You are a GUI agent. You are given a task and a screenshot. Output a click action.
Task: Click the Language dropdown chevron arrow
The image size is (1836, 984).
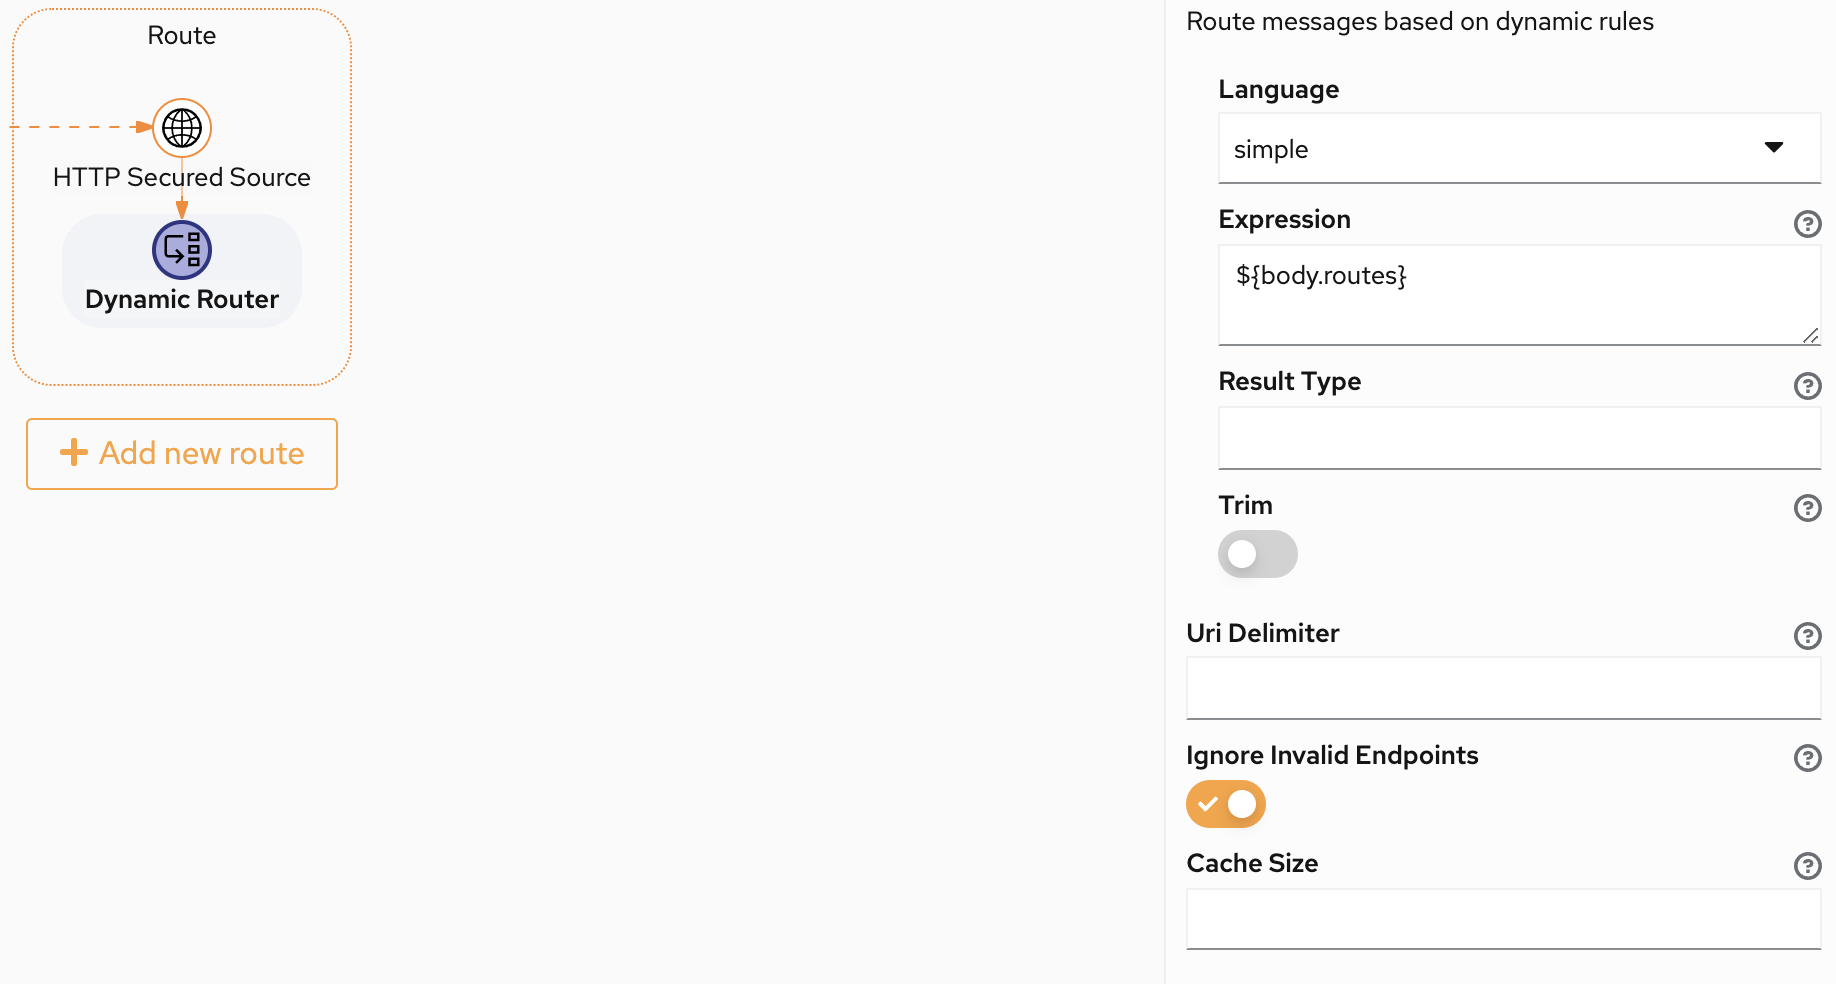(1774, 147)
